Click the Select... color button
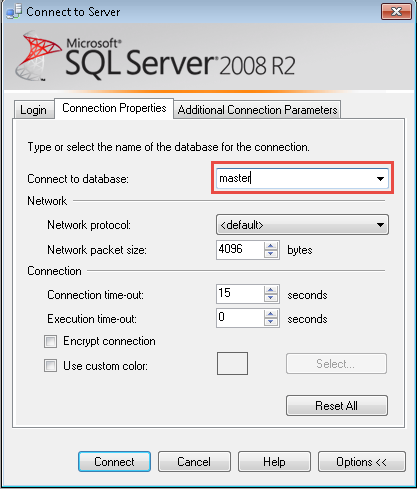Screen dimensions: 417x489 coord(336,364)
